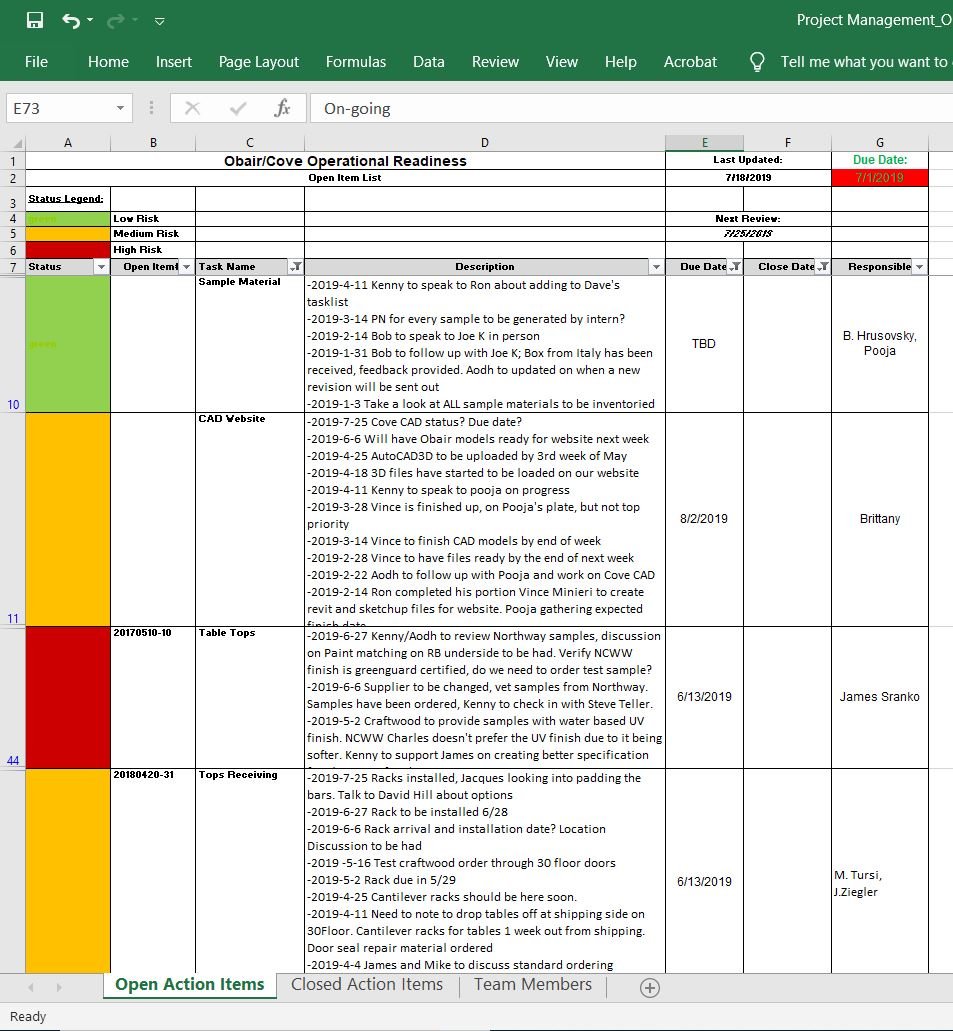The image size is (953, 1031).
Task: Open the Responsible column filter dropdown
Action: tap(919, 267)
